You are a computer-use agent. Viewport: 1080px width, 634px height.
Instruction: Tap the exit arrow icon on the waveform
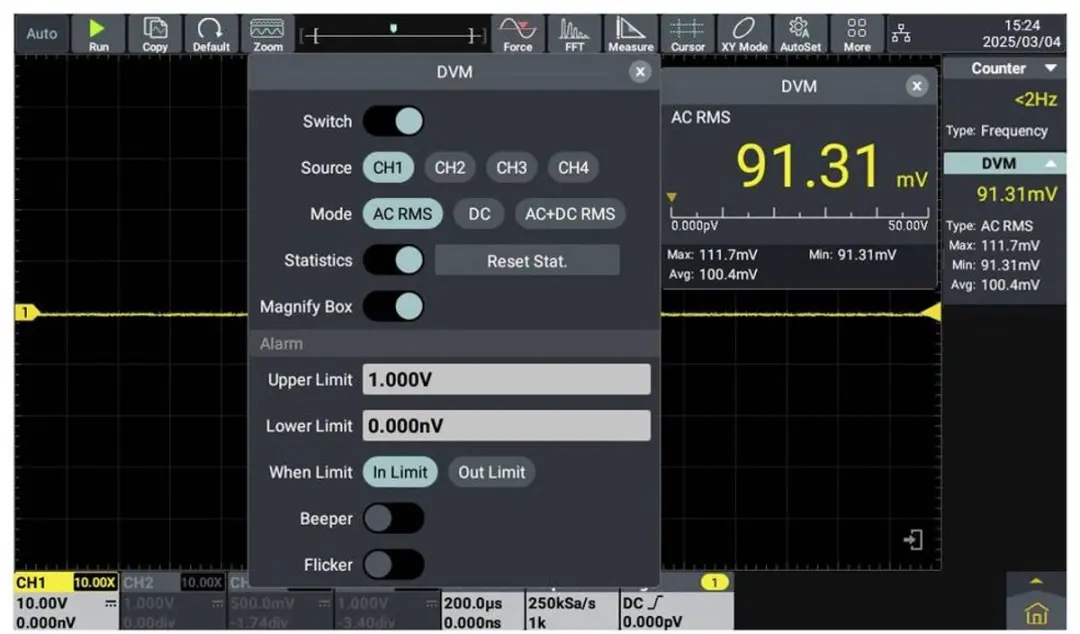click(913, 540)
